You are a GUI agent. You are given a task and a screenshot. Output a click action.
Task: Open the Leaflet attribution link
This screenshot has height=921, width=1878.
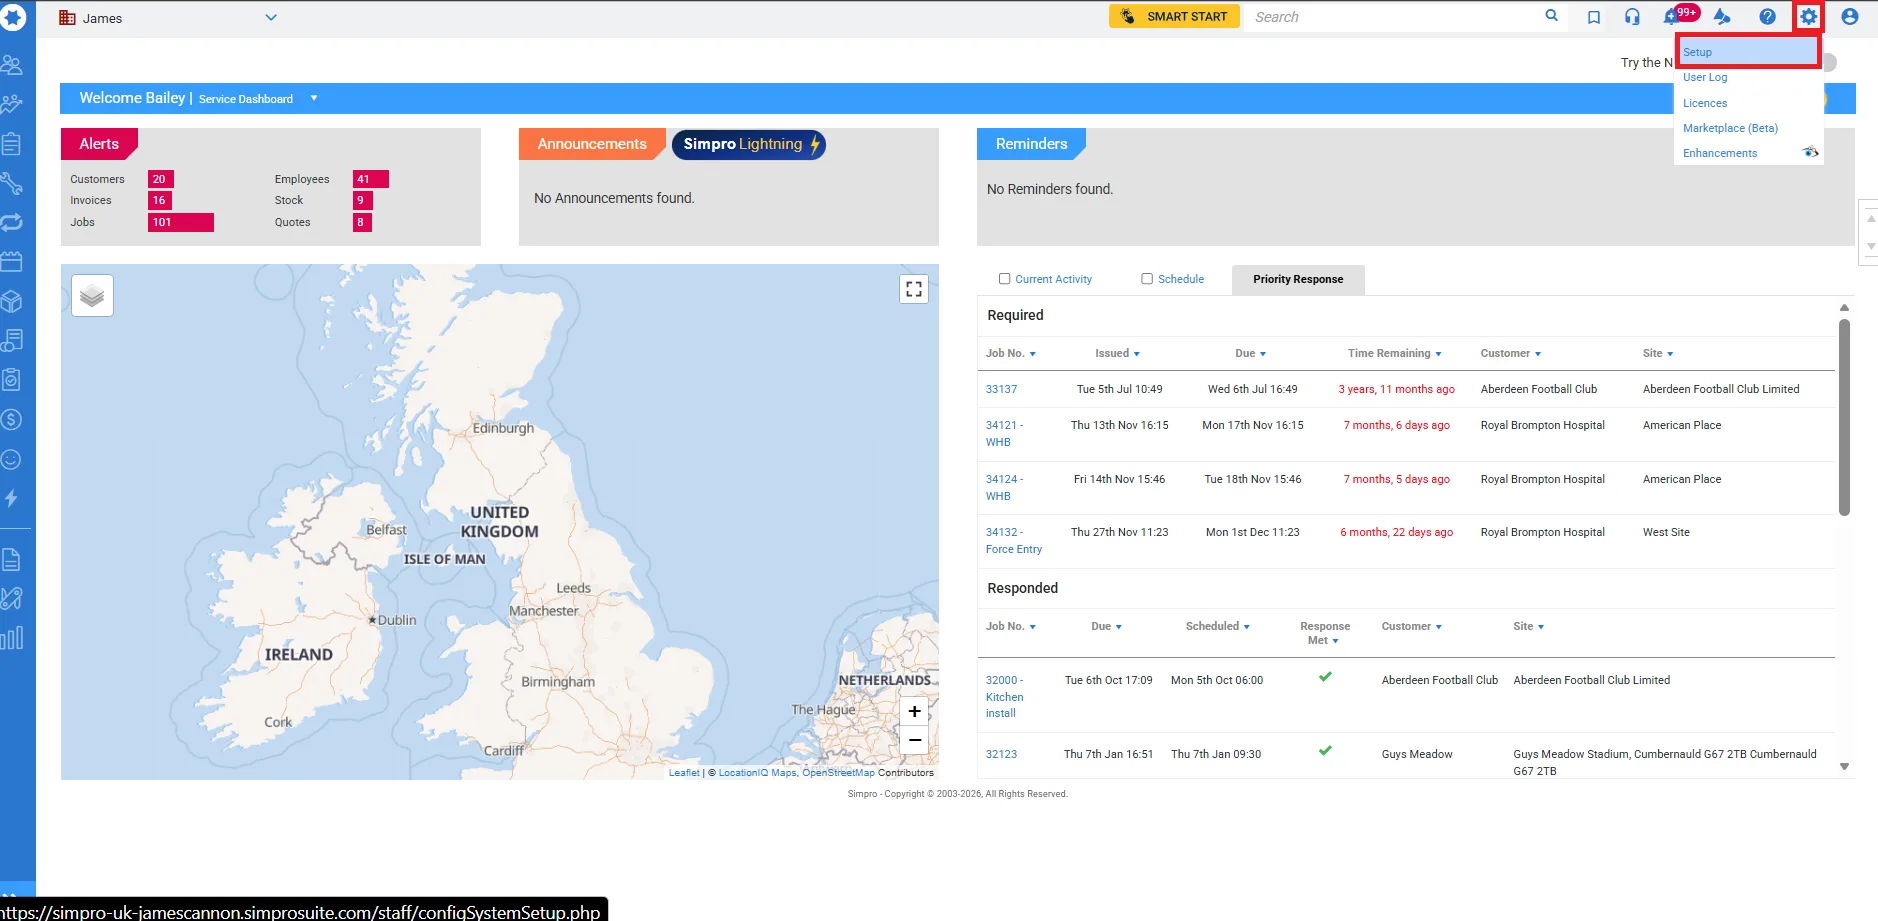pyautogui.click(x=684, y=773)
